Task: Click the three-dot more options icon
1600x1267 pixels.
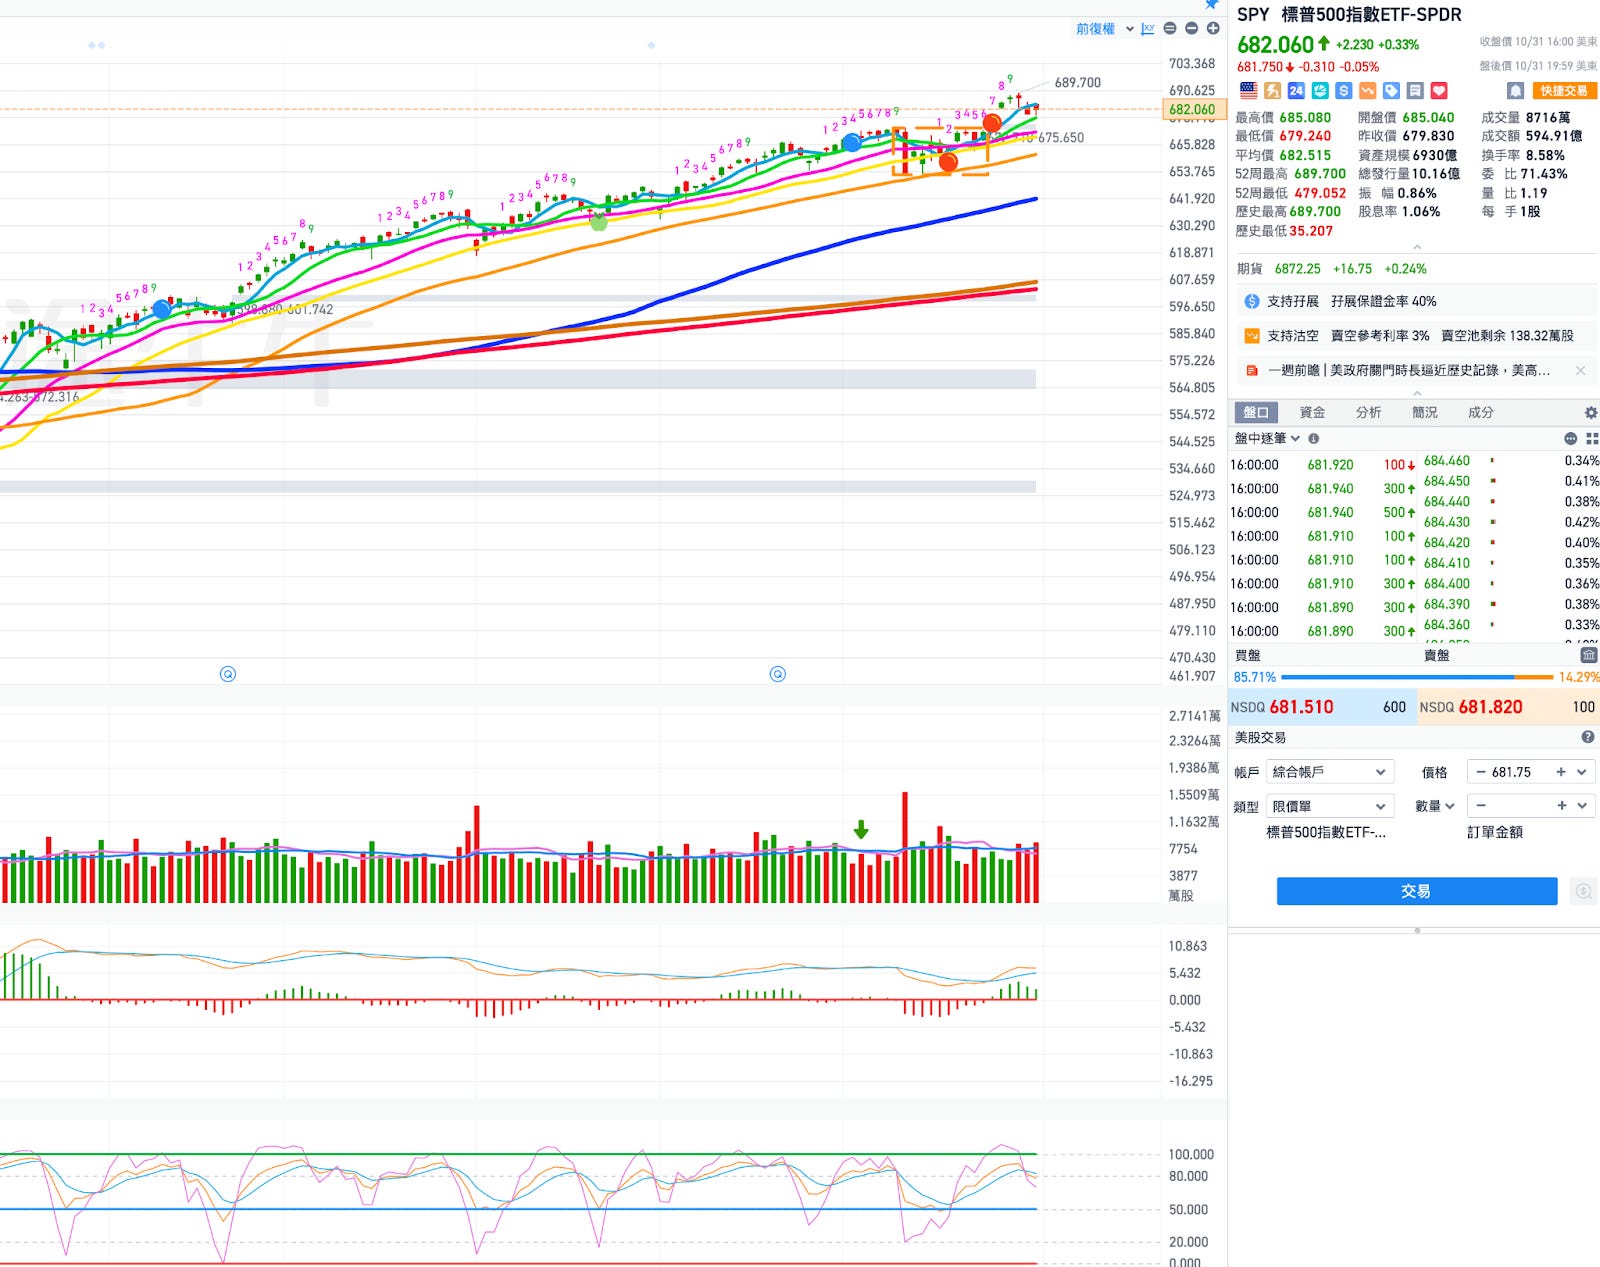Action: coord(1570,438)
